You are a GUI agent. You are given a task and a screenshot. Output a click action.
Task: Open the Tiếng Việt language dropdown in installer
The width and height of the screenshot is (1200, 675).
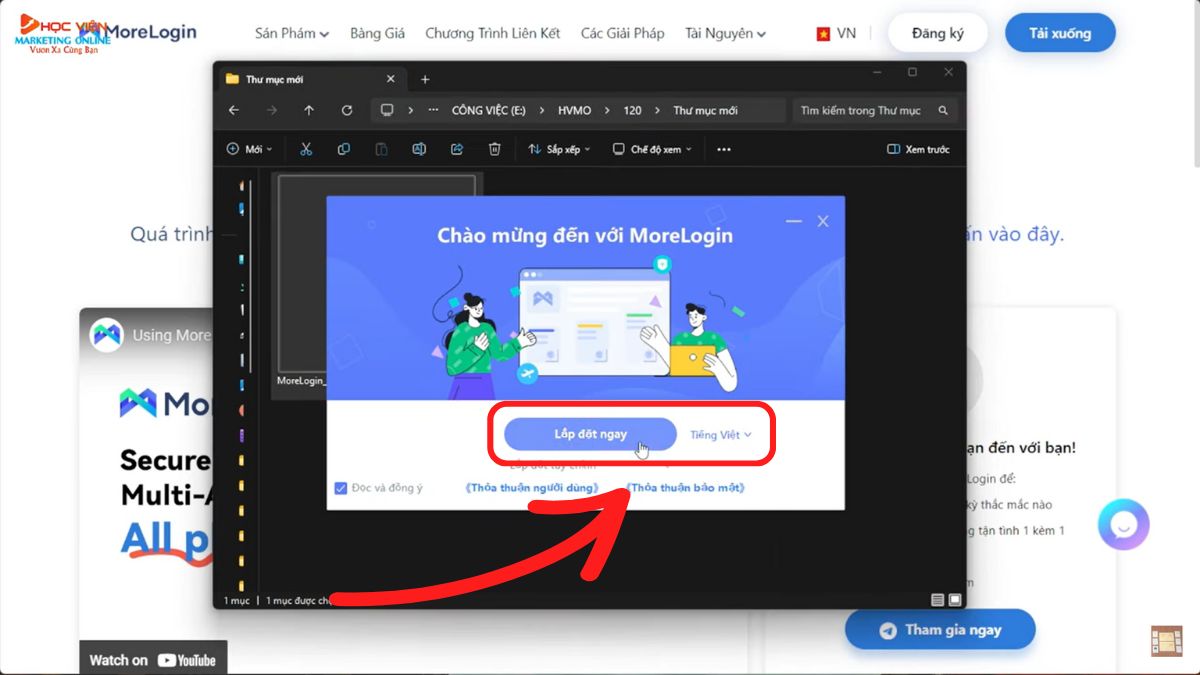coord(720,435)
